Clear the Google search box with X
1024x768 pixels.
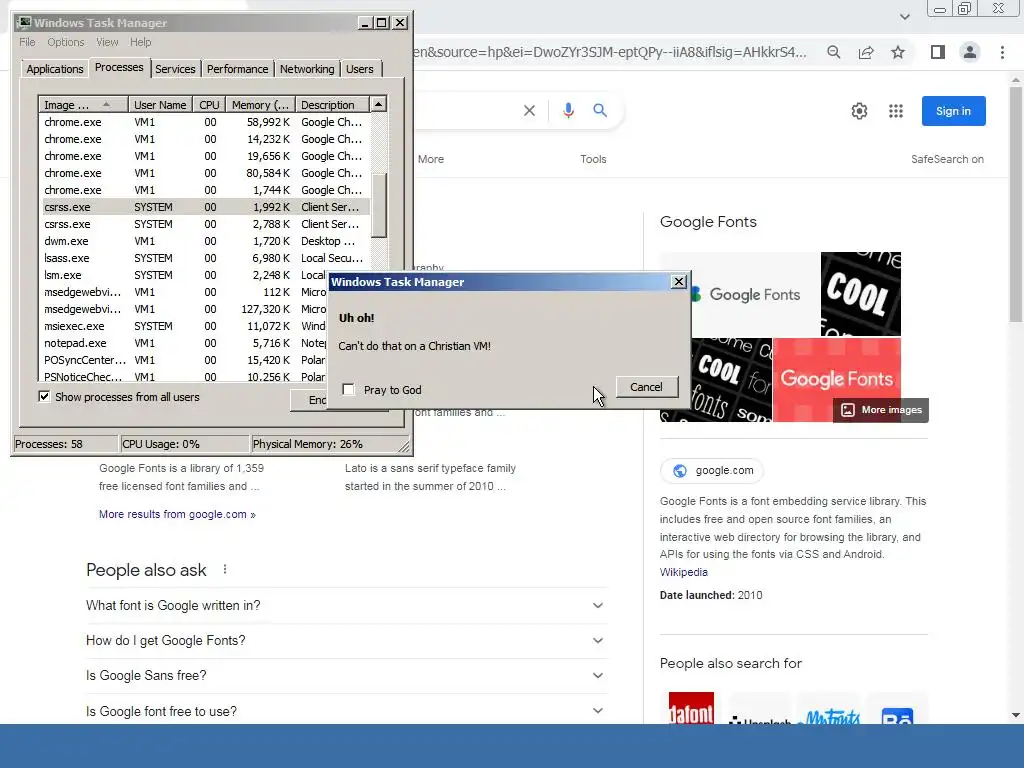530,110
